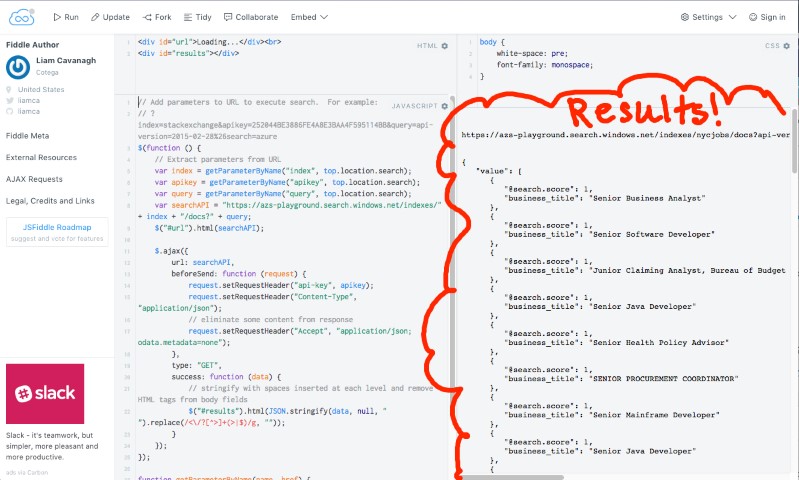
Task: Open Legal, Credits and Links section
Action: 50,201
